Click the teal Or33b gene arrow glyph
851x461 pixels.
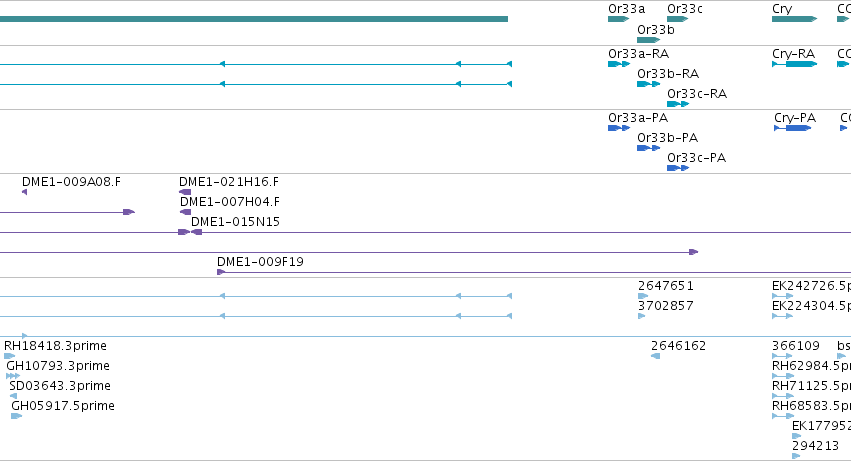tap(648, 40)
